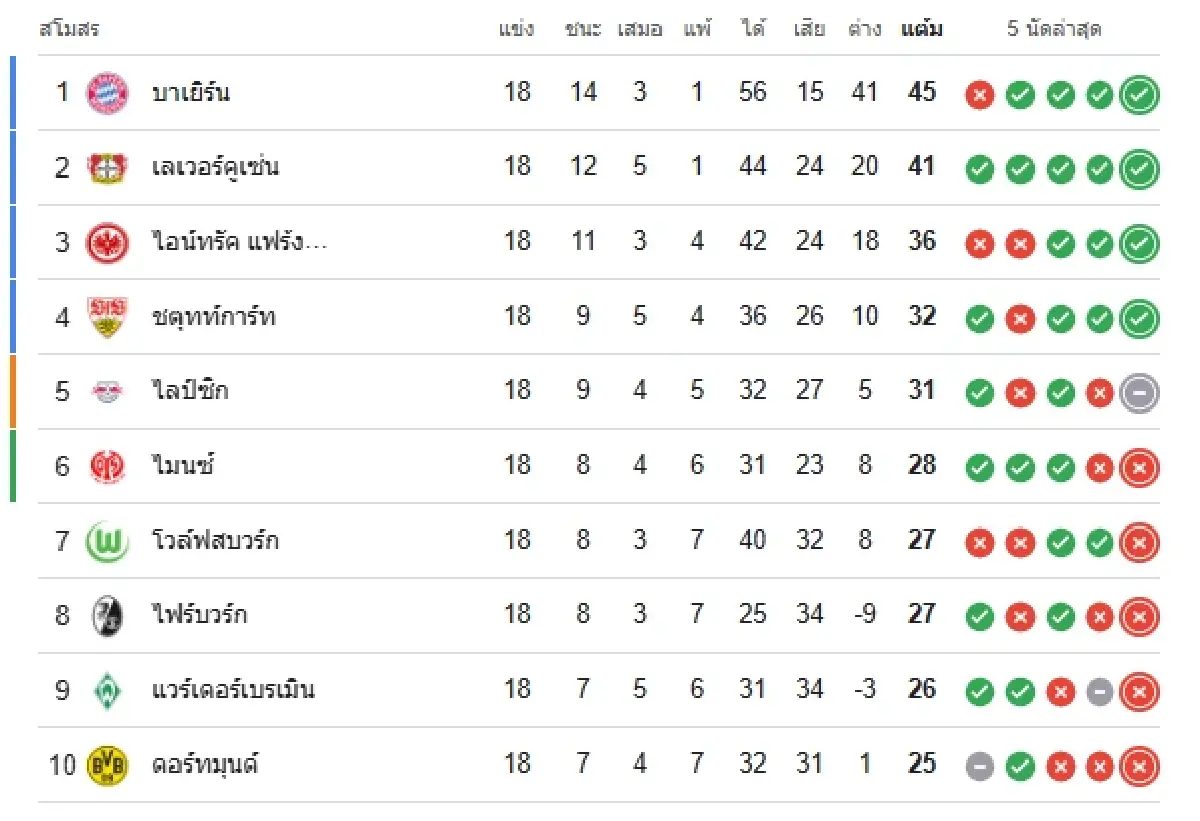Click the สโมสร club column header
The height and width of the screenshot is (821, 1200).
click(x=70, y=29)
